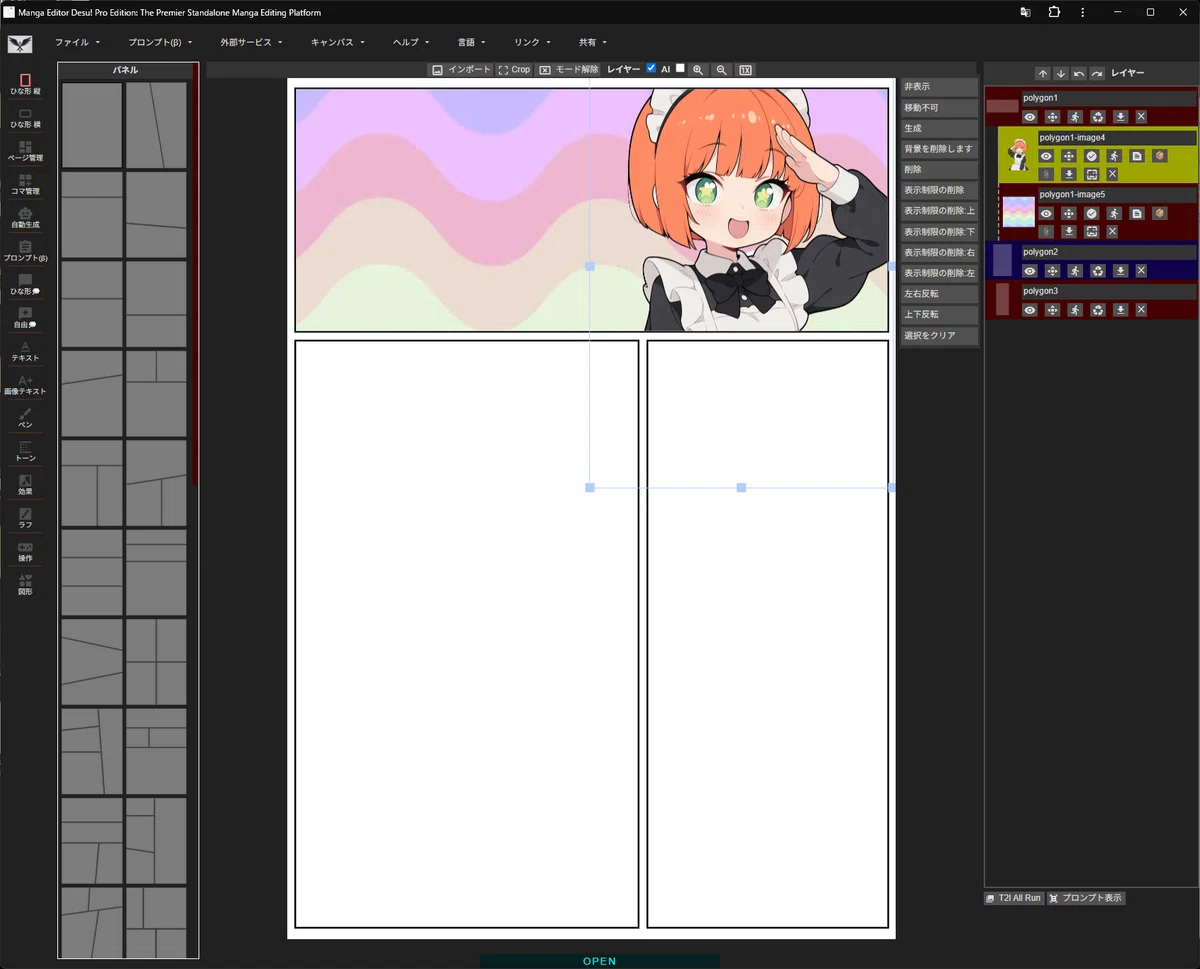The height and width of the screenshot is (969, 1200).
Task: Download polygon1-image4 layer with download icon
Action: (x=1069, y=174)
